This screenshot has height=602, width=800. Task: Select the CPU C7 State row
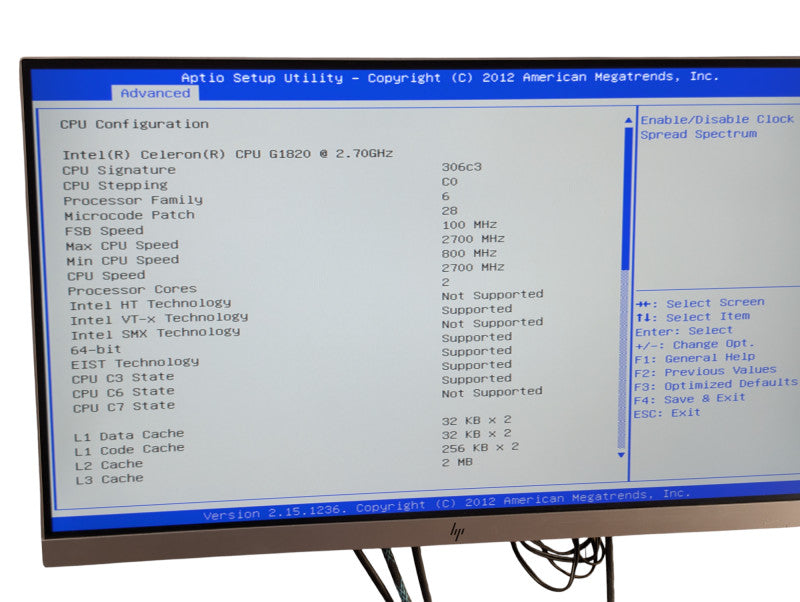(x=308, y=399)
